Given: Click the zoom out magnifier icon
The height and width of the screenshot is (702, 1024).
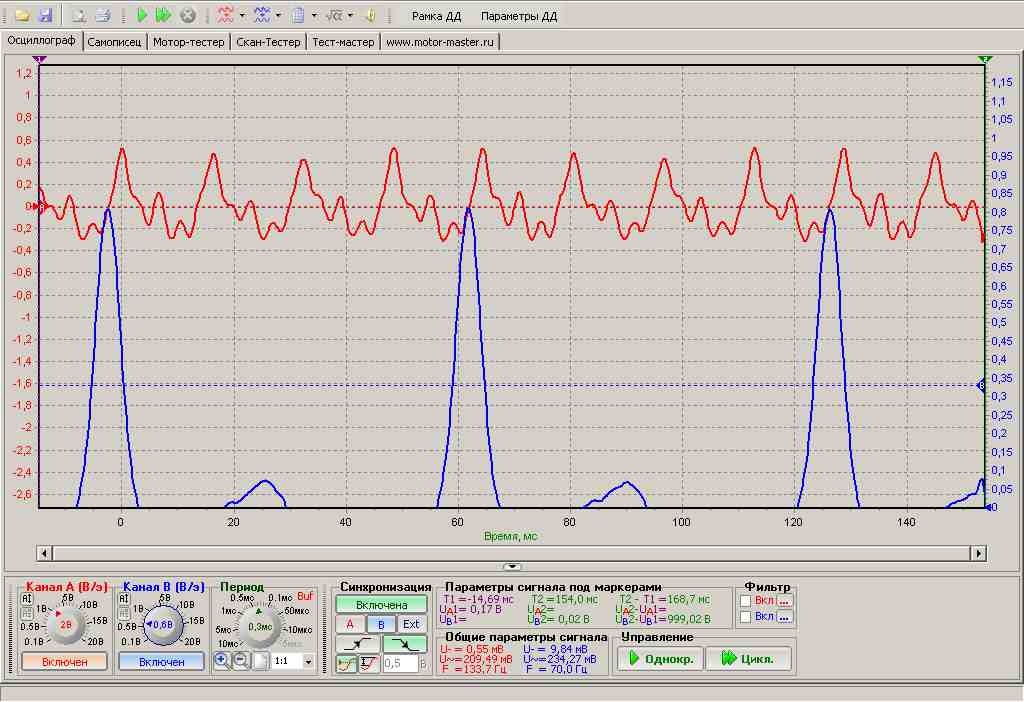Looking at the screenshot, I should point(241,661).
